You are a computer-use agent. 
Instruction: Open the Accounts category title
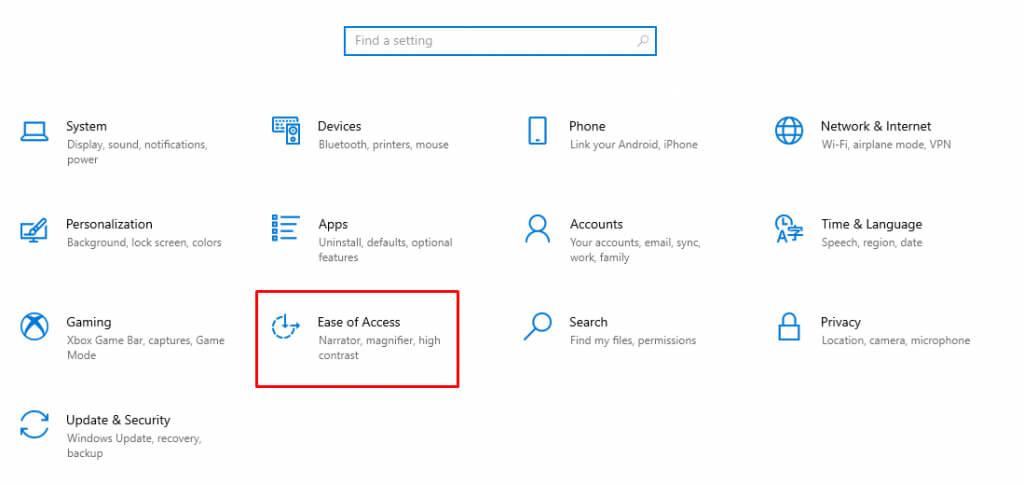click(x=596, y=224)
